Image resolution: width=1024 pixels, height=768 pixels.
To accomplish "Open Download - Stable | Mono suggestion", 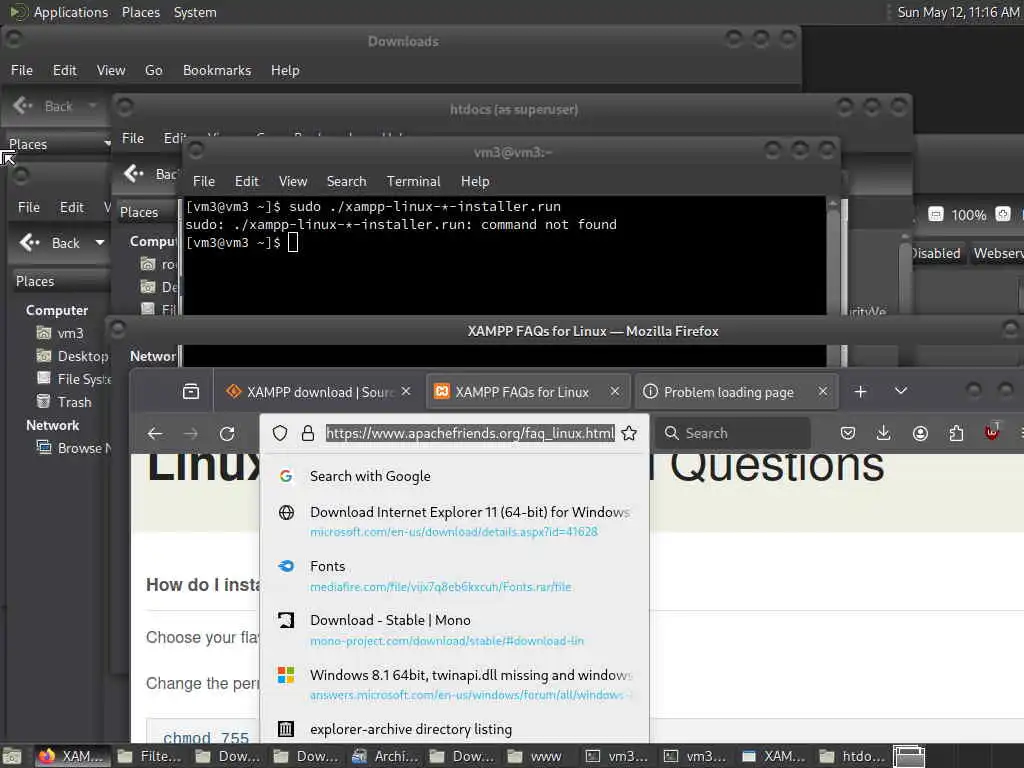I will 454,630.
